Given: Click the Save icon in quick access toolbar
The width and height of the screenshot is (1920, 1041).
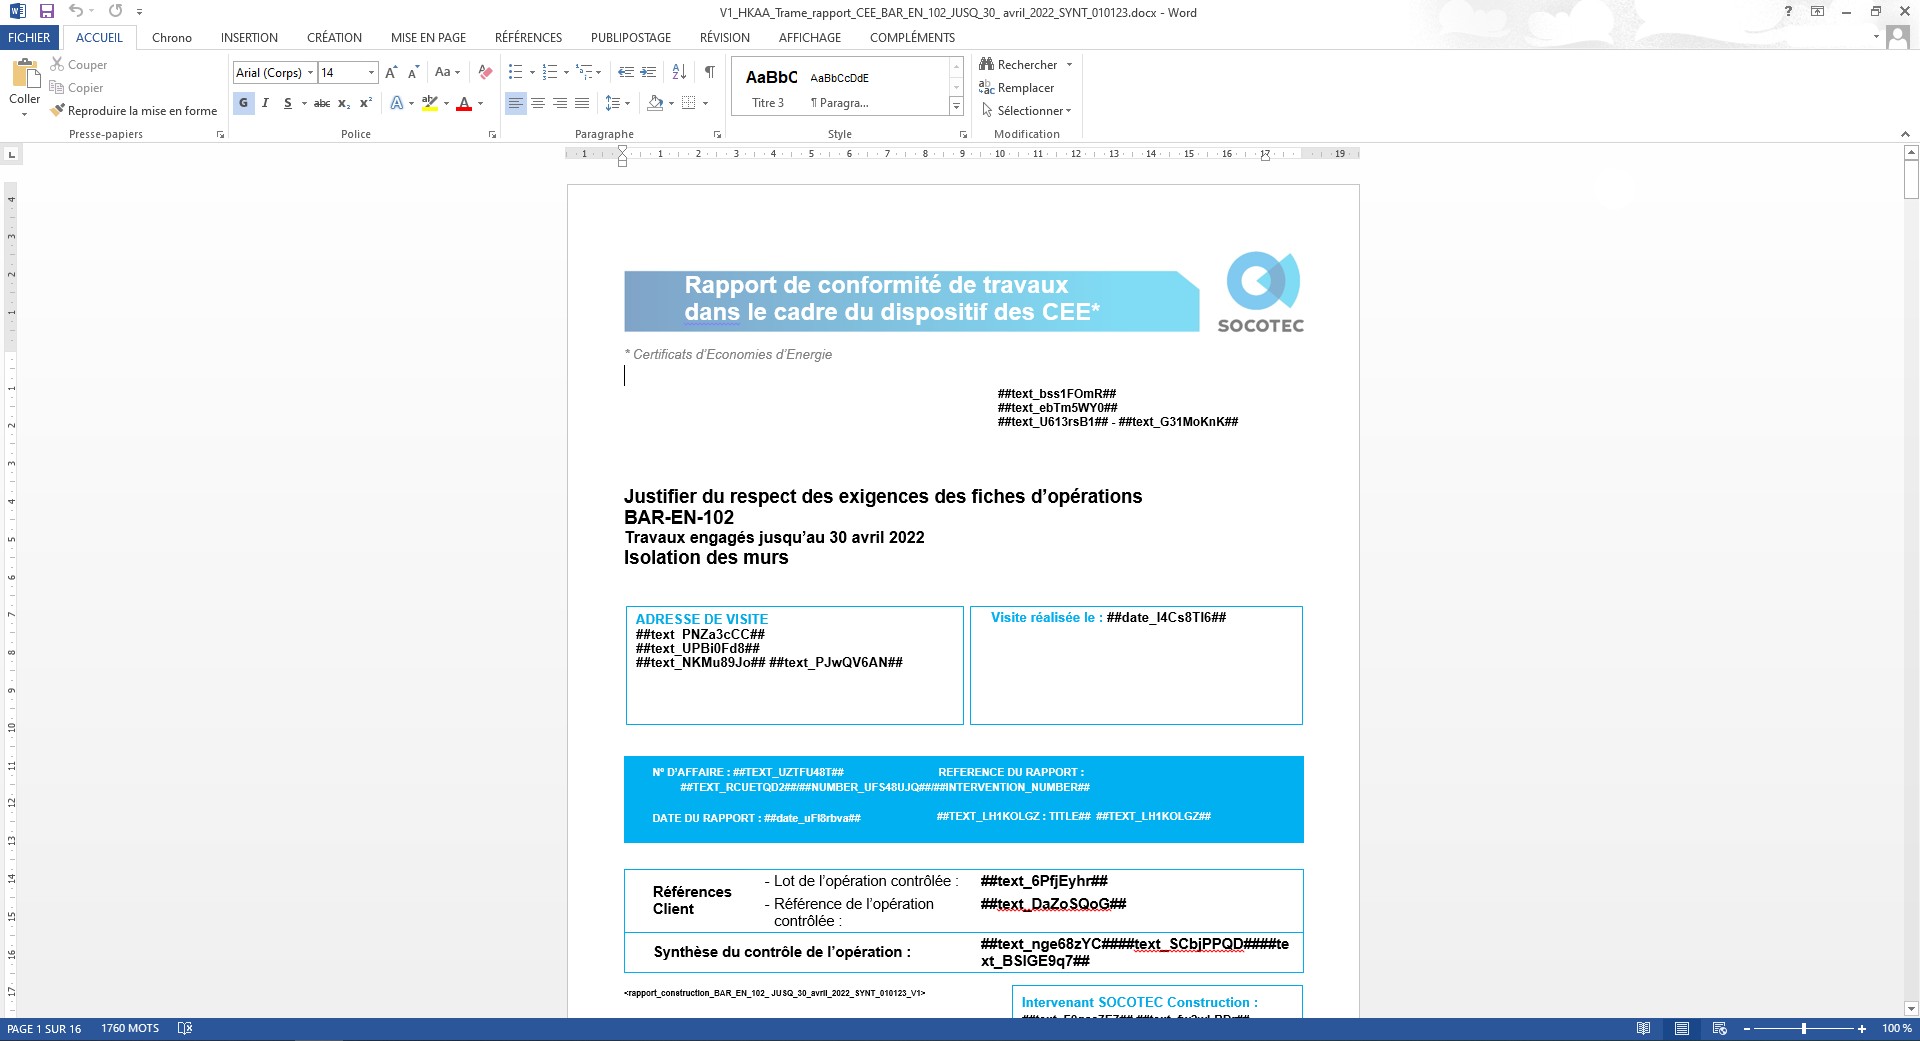Looking at the screenshot, I should [46, 11].
